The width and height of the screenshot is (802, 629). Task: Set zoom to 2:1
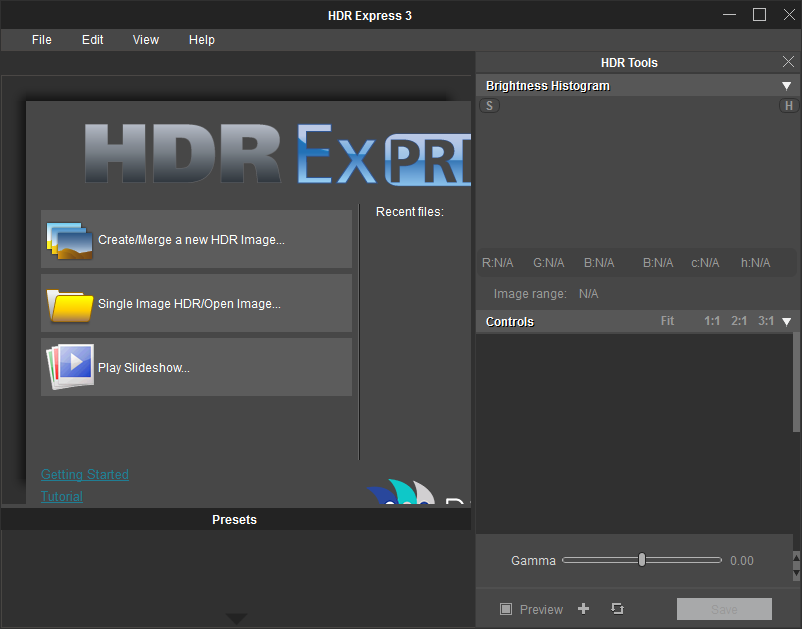[739, 321]
